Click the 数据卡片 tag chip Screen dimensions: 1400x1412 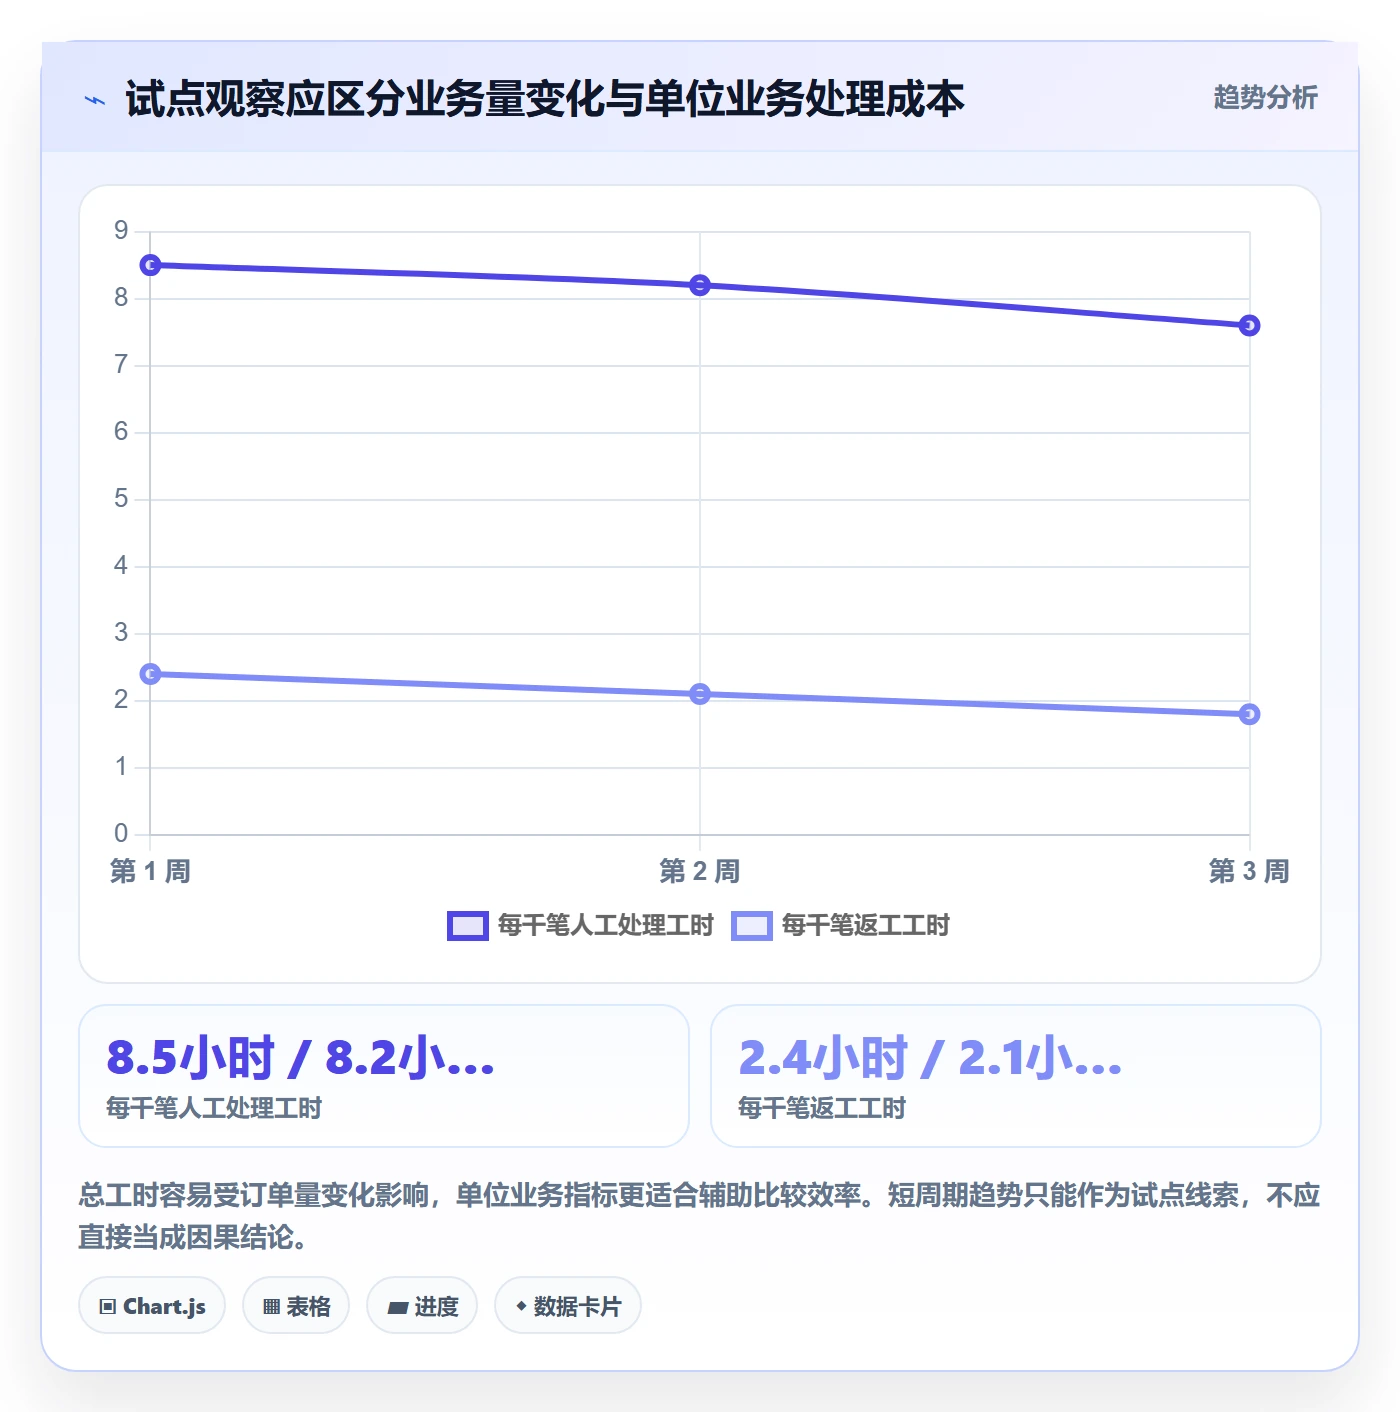tap(568, 1306)
